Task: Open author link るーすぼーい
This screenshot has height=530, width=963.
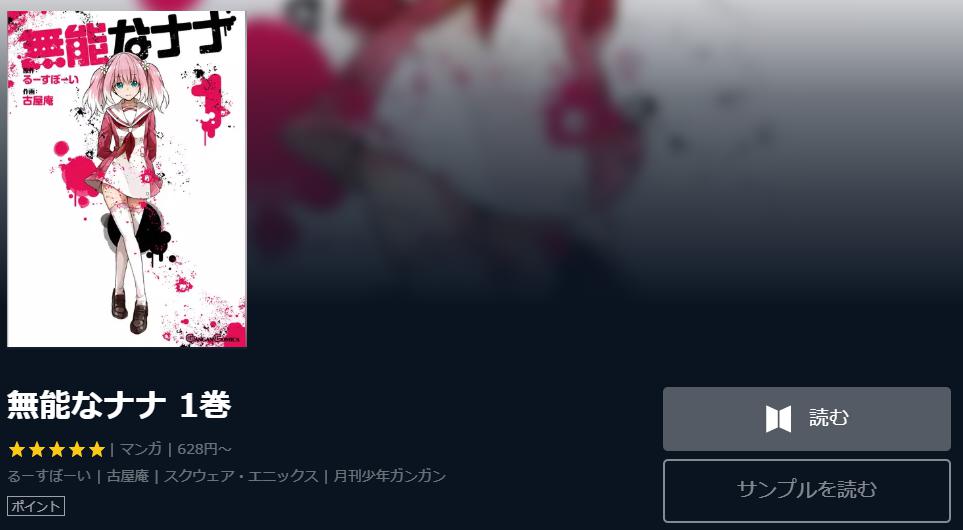Action: coord(49,476)
